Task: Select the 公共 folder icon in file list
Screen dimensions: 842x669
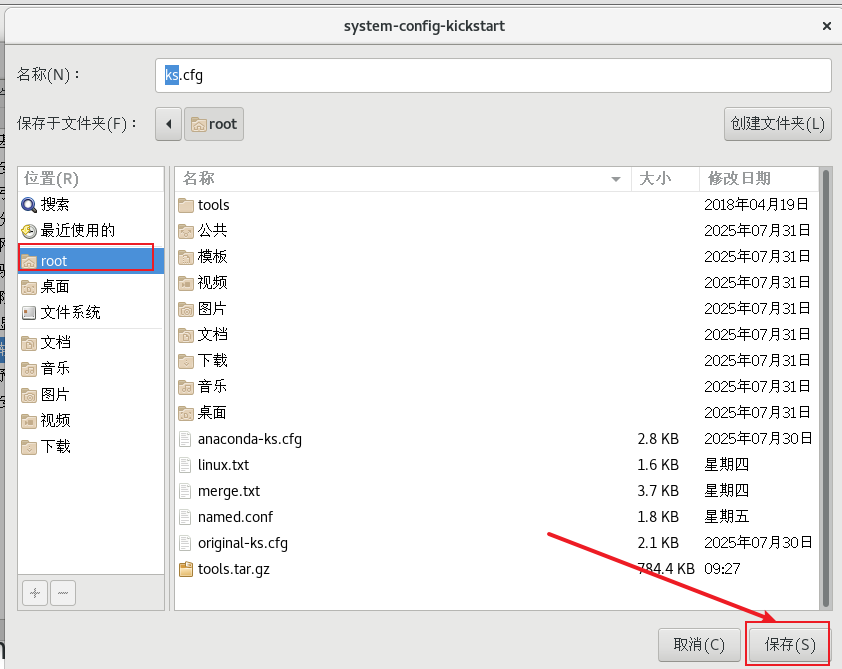Action: pyautogui.click(x=186, y=231)
